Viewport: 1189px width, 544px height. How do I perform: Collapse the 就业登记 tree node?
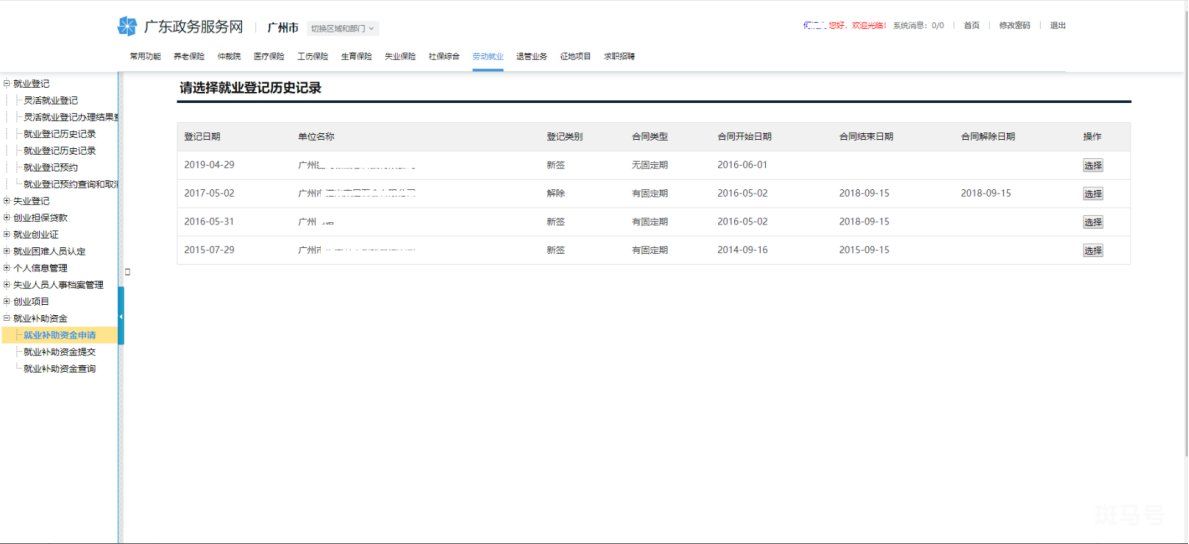7,83
